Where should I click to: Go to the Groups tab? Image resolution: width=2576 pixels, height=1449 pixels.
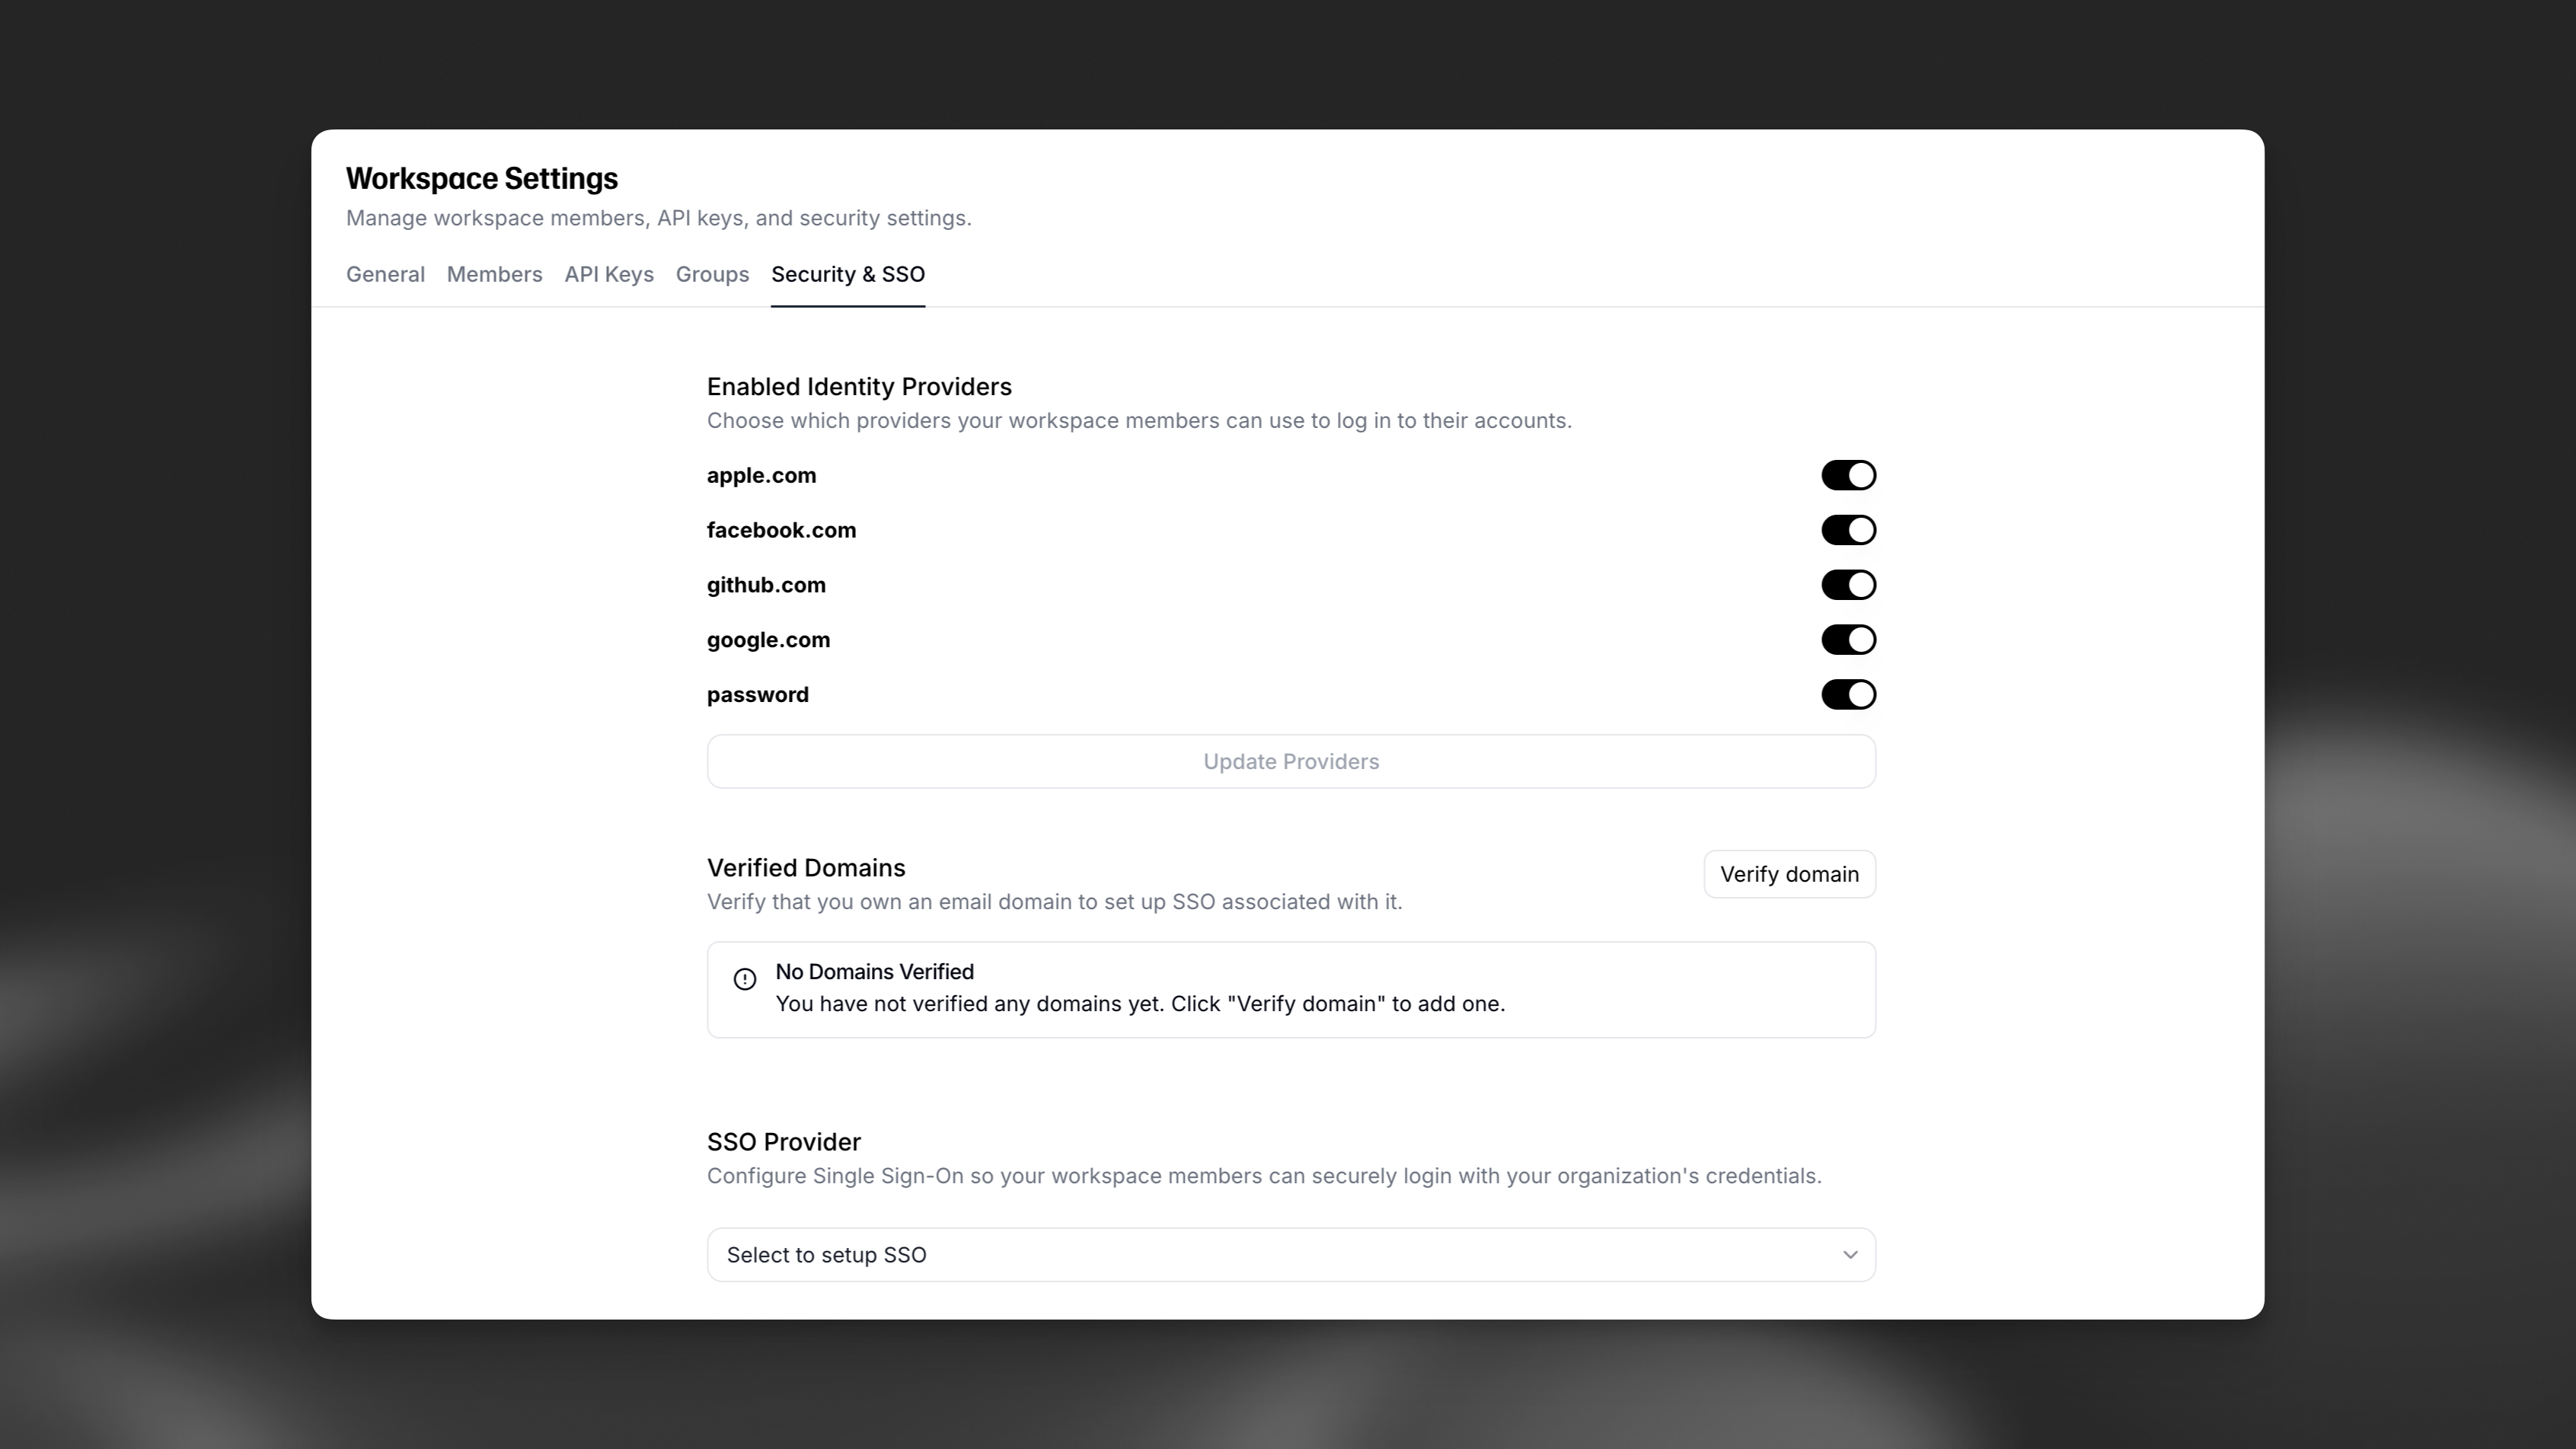coord(712,274)
